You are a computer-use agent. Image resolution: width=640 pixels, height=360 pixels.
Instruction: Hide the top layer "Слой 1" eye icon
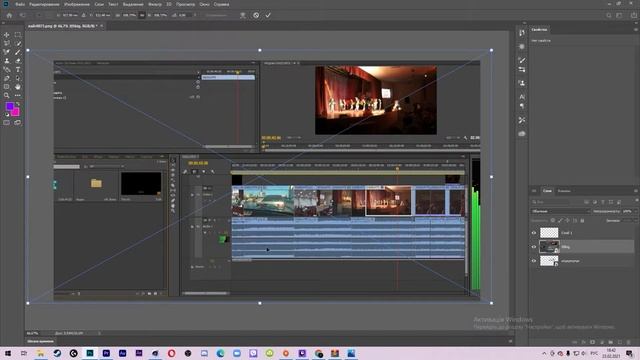click(533, 233)
